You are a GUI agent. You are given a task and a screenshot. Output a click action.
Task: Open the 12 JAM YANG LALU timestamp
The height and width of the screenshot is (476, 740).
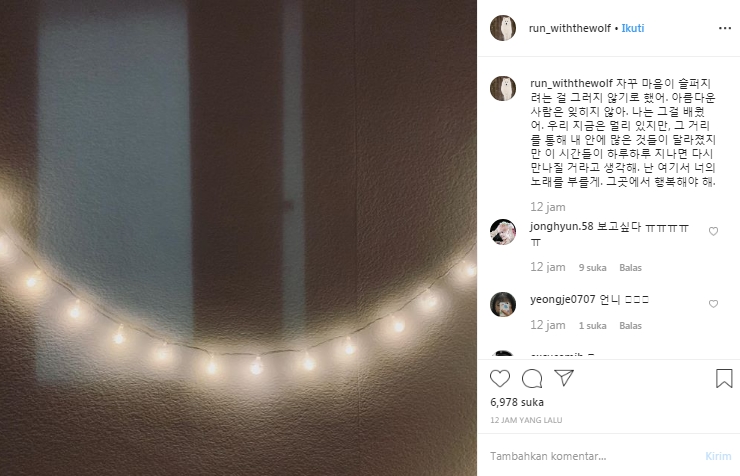526,420
